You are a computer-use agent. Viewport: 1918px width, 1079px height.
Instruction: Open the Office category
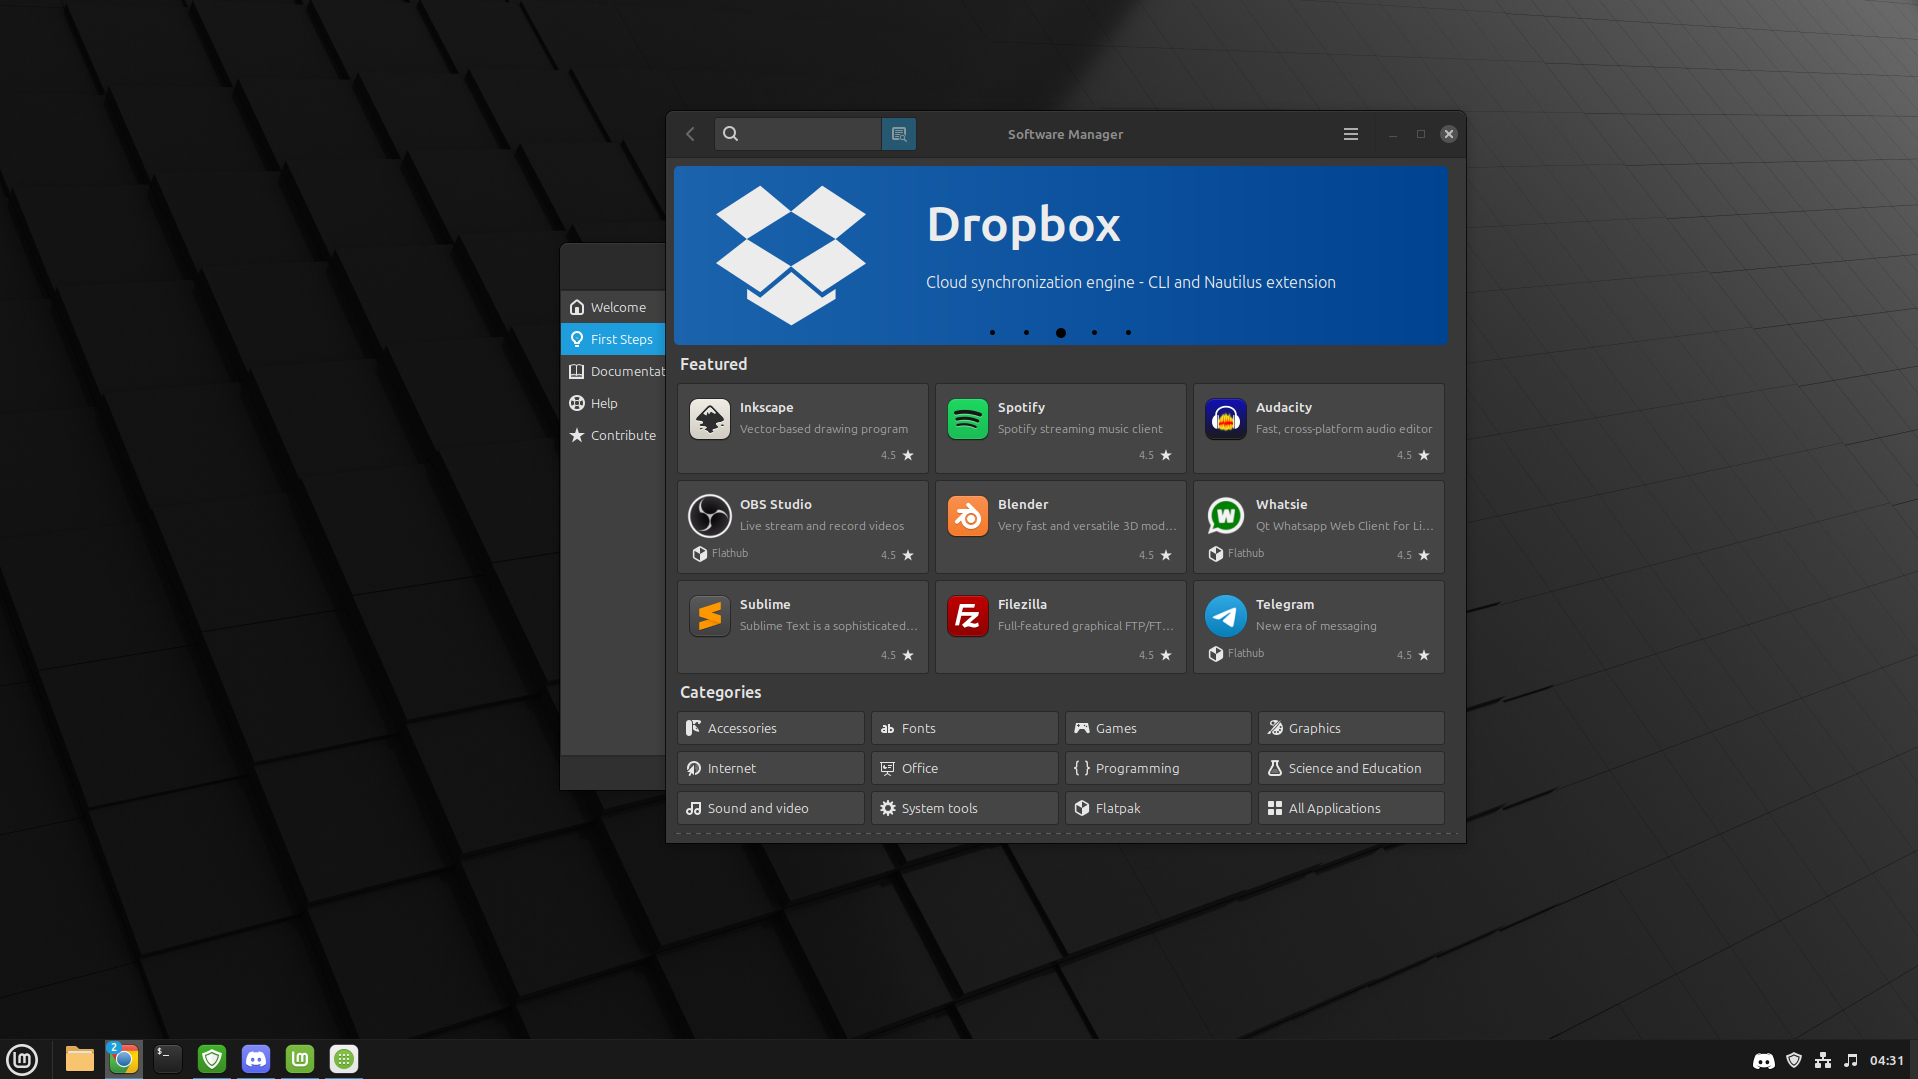965,768
